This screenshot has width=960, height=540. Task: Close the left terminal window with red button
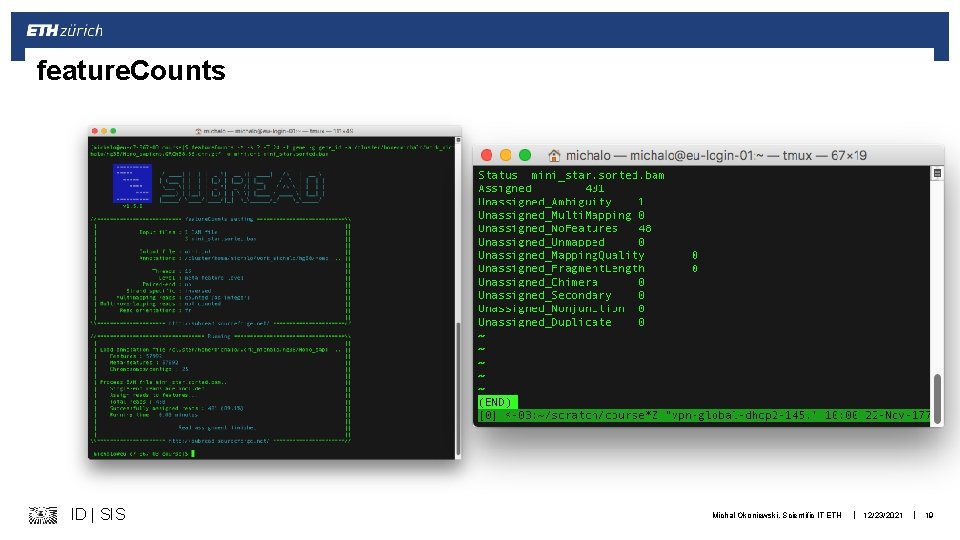click(94, 131)
